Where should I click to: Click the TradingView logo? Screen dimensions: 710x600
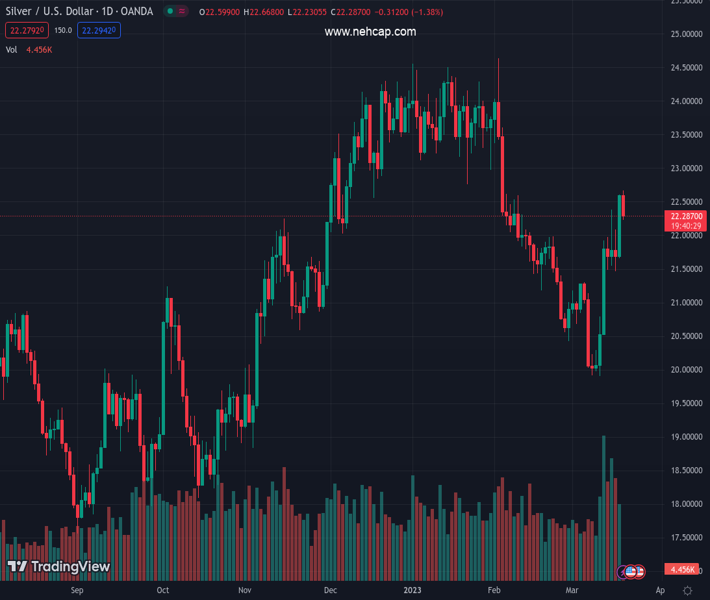pos(58,567)
